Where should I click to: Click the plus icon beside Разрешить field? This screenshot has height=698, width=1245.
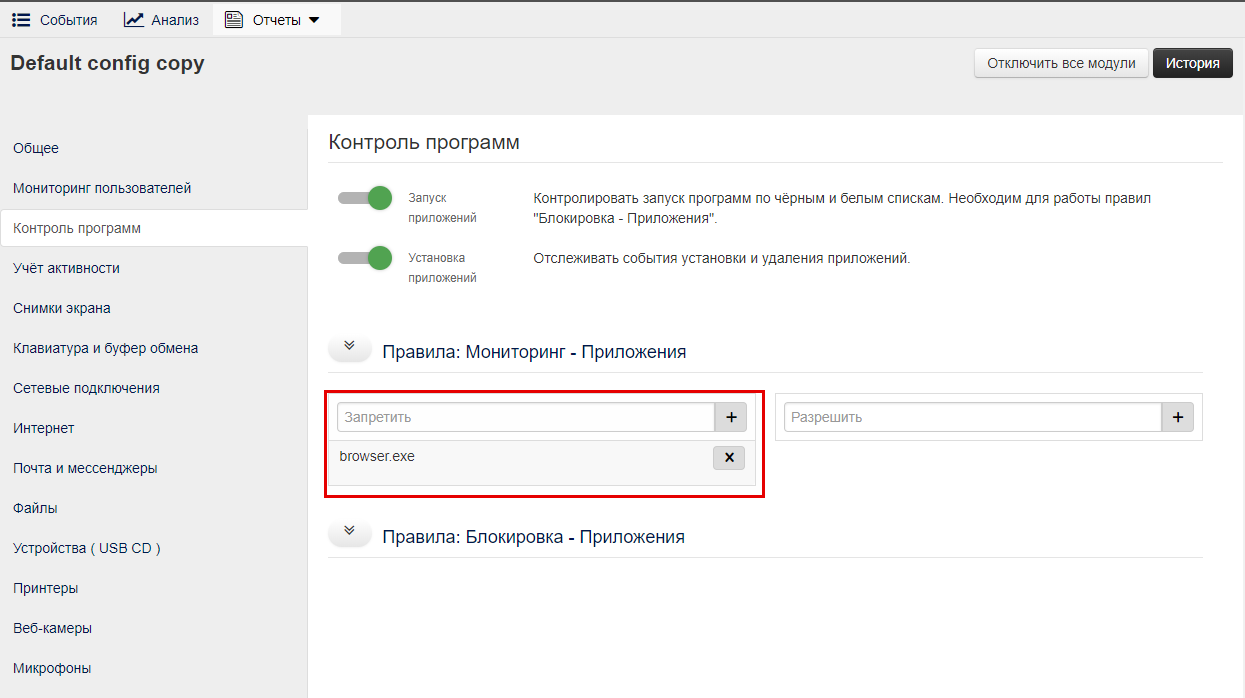[x=1178, y=417]
